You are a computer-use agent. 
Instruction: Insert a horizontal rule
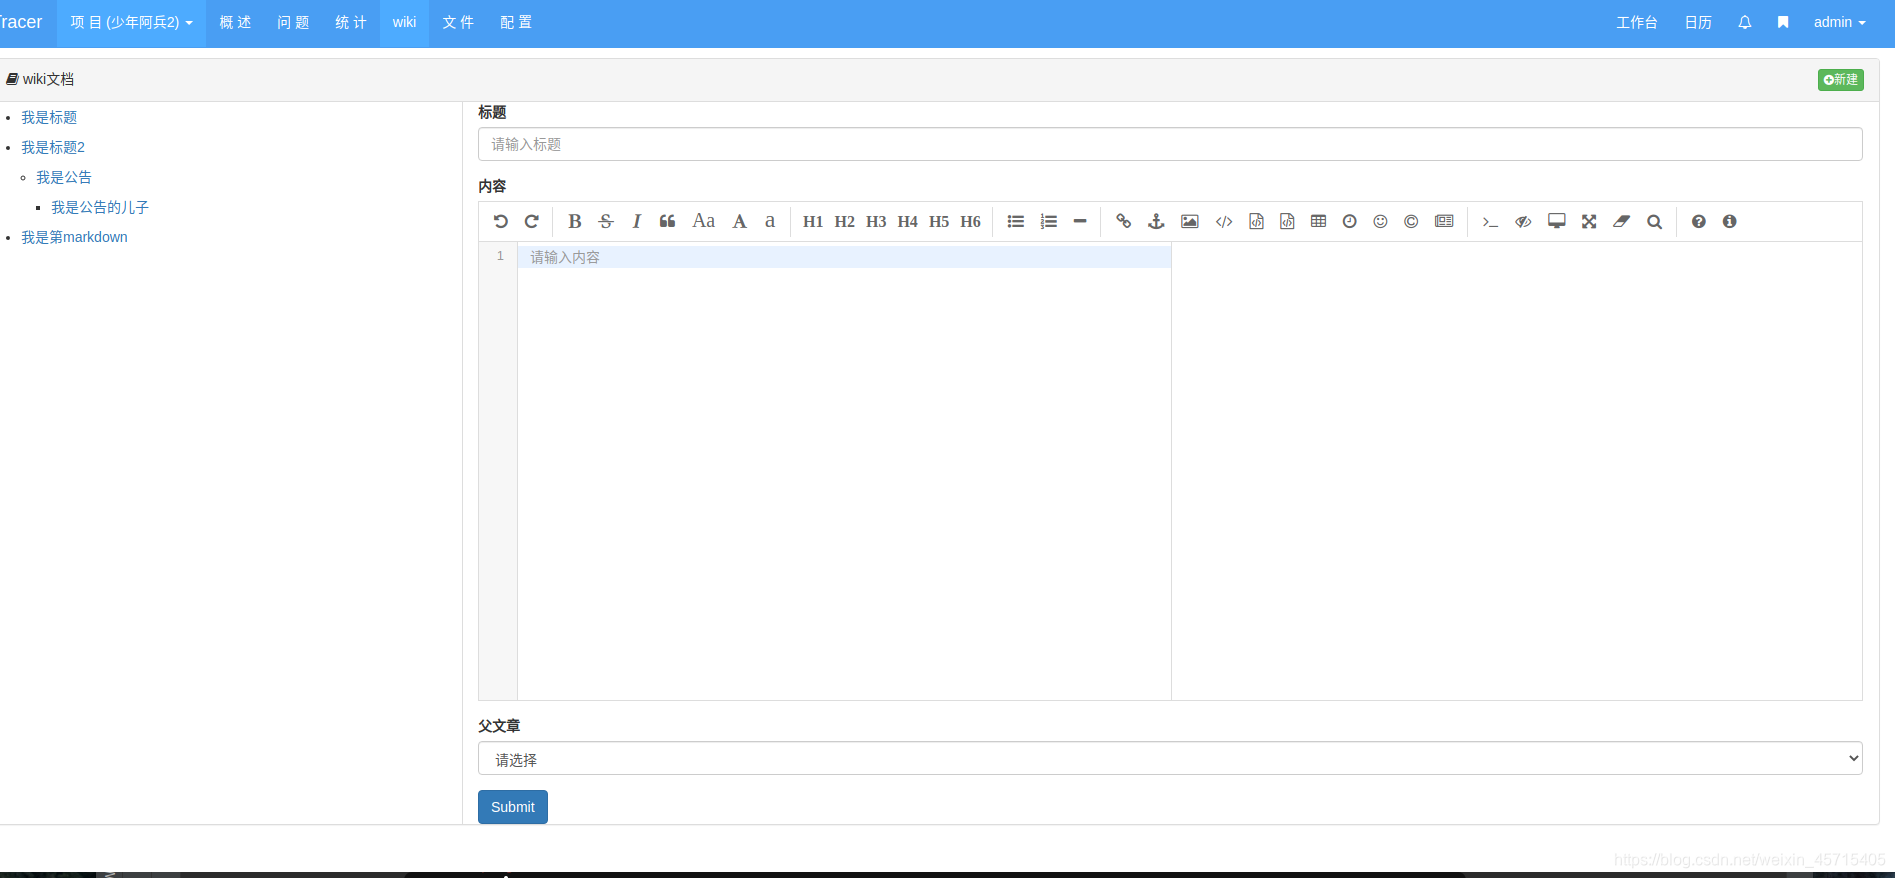pos(1080,222)
